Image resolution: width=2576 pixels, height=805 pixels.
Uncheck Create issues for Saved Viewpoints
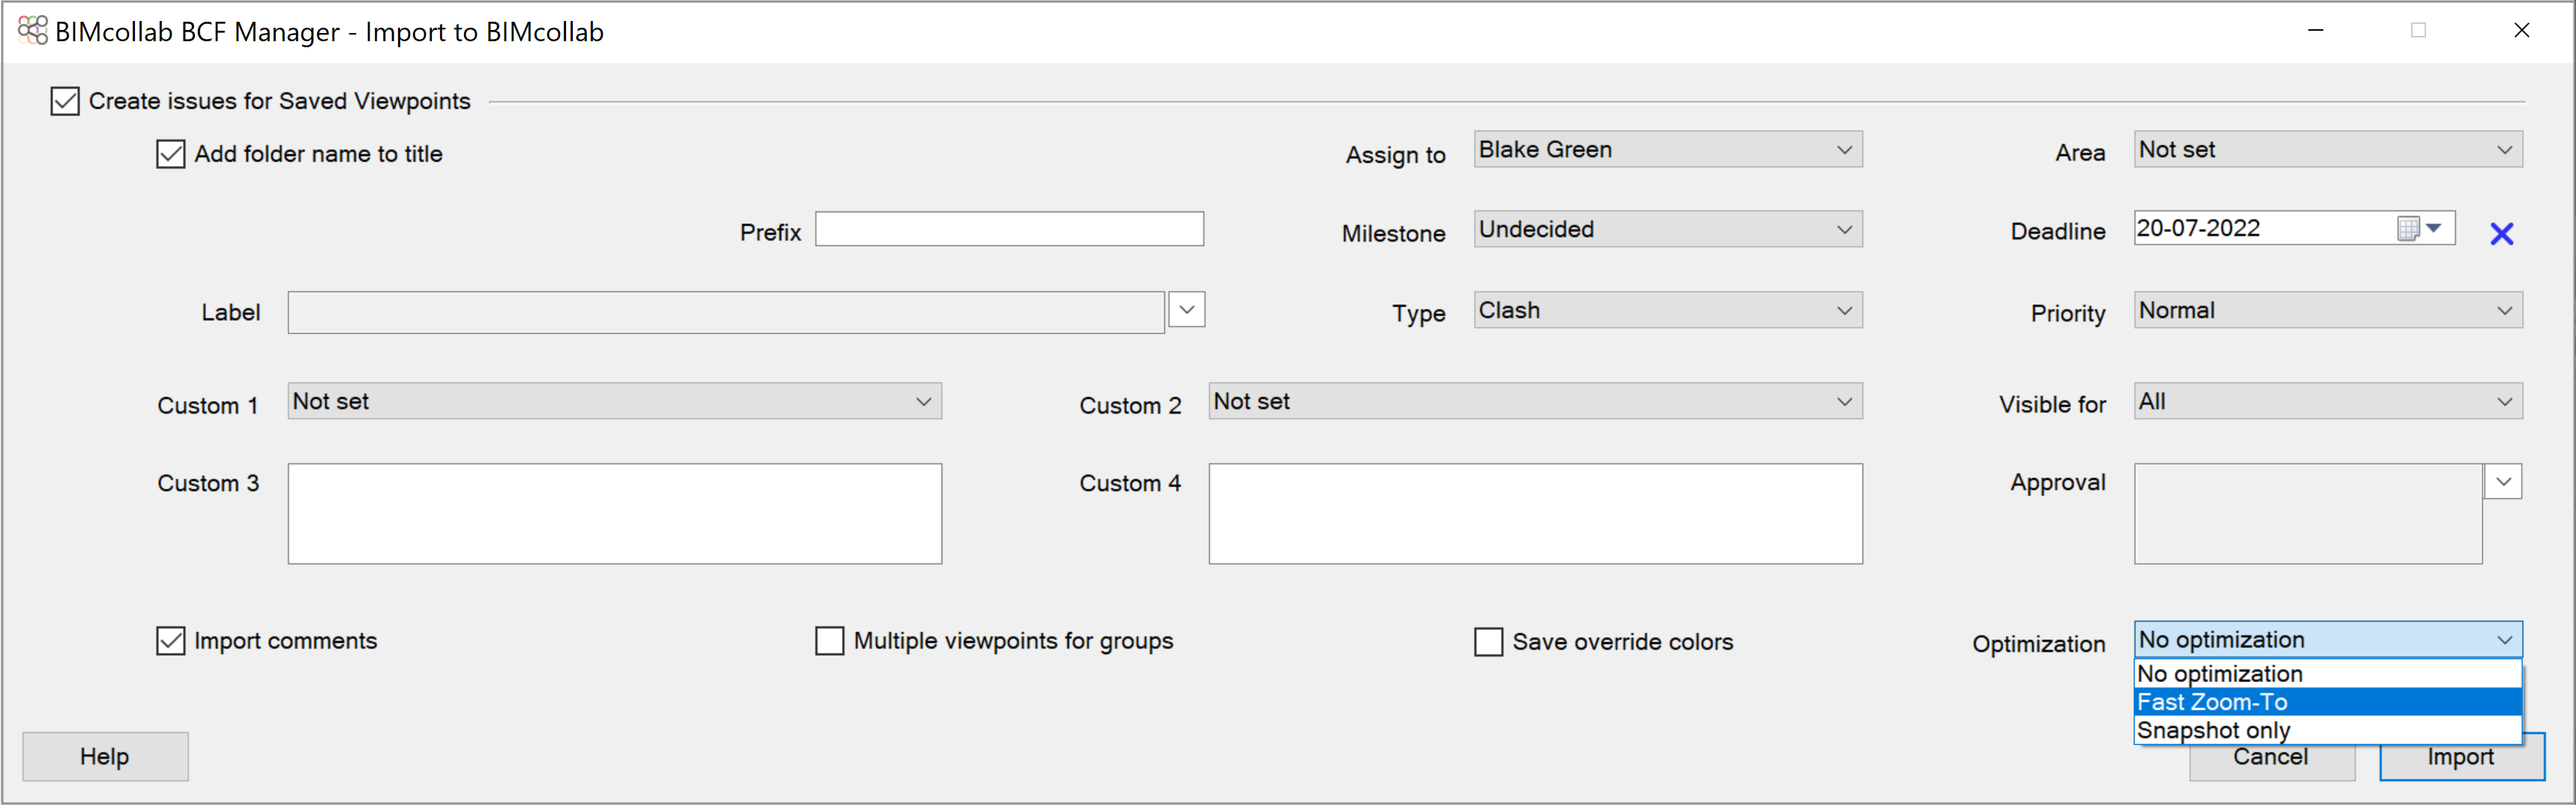pyautogui.click(x=65, y=101)
